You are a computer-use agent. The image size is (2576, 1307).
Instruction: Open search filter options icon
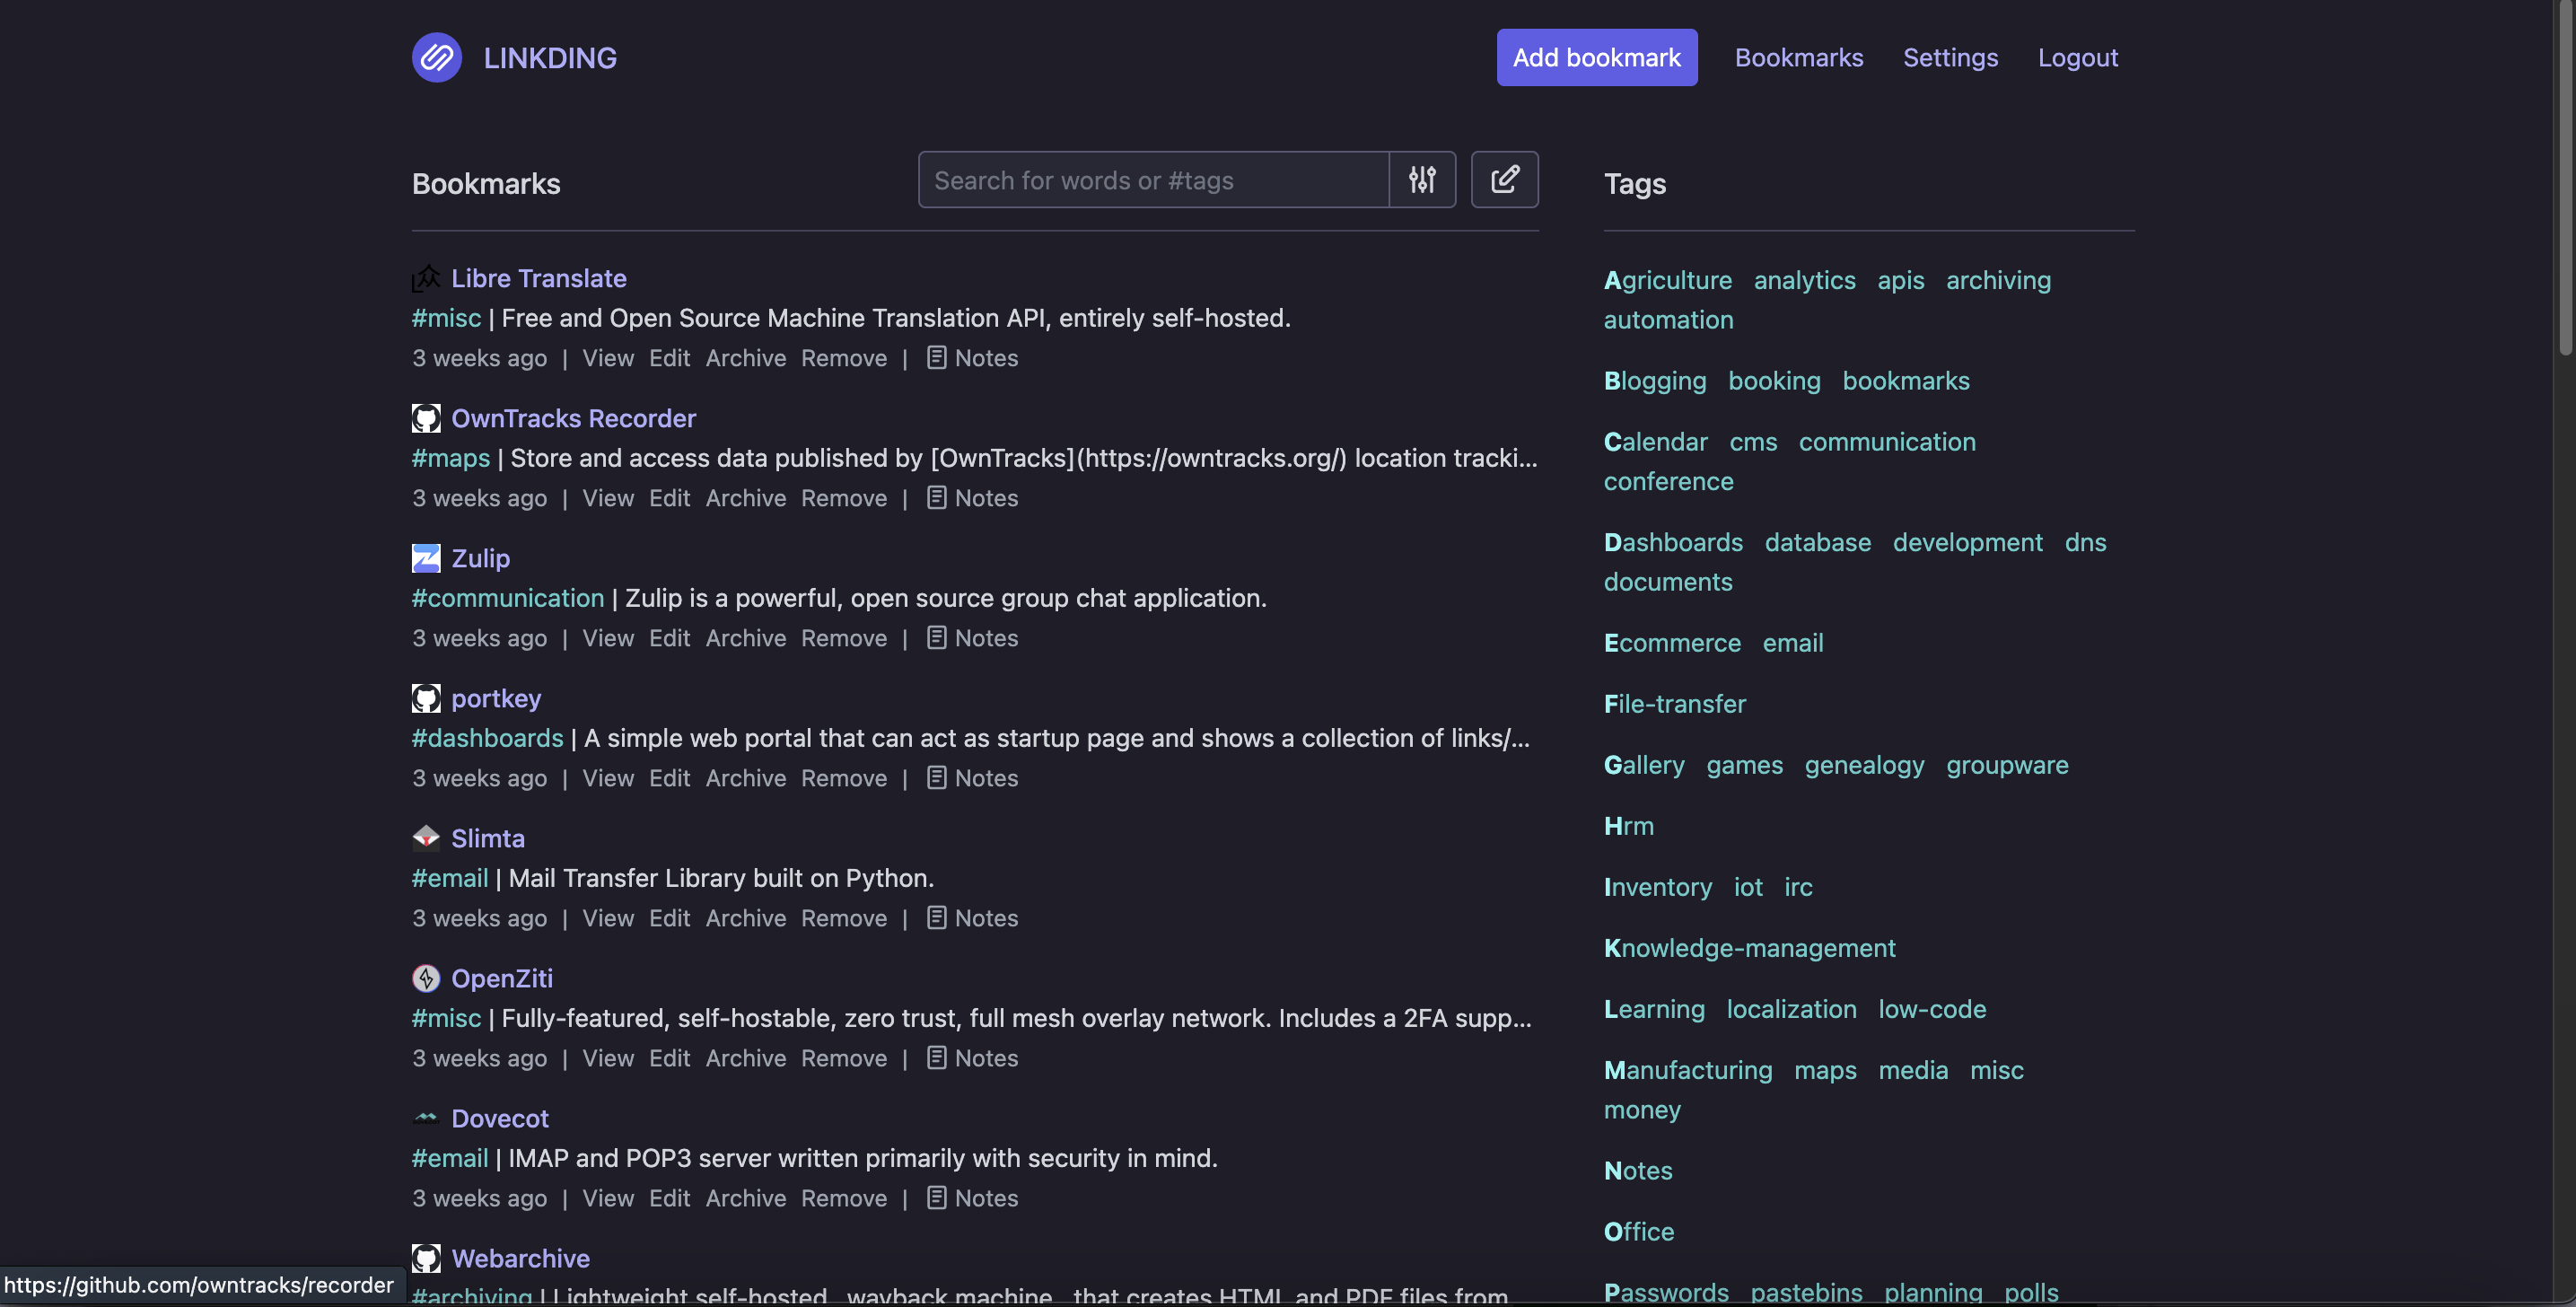[1422, 180]
